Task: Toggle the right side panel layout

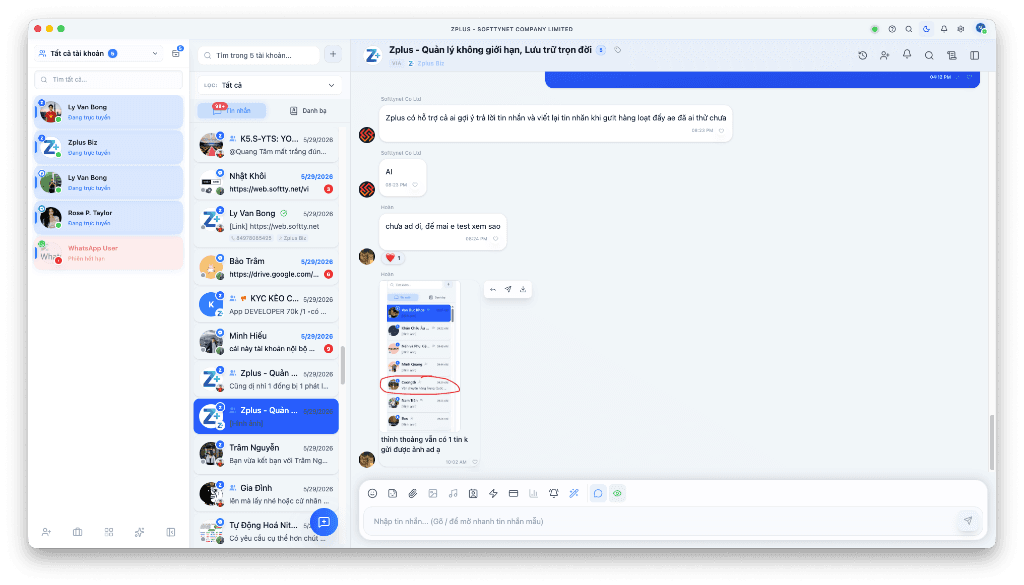Action: (x=974, y=55)
